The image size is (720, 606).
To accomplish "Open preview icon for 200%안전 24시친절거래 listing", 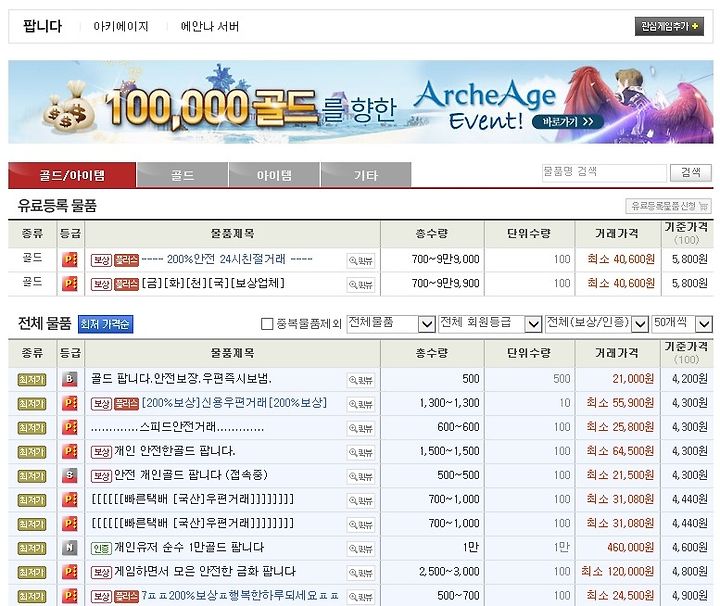I will (x=361, y=260).
